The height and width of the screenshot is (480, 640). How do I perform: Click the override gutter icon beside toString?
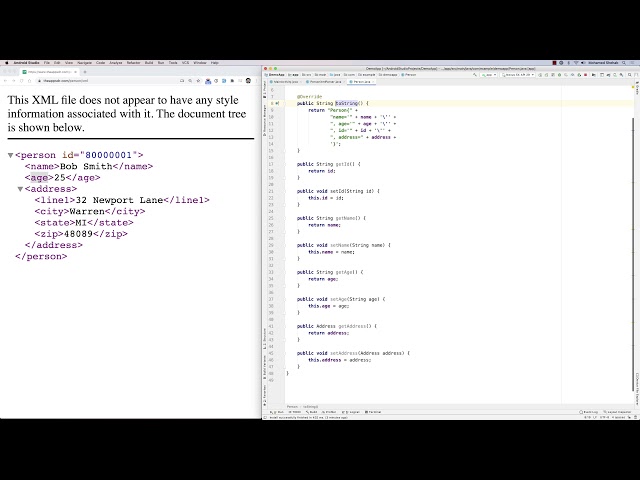coord(277,104)
